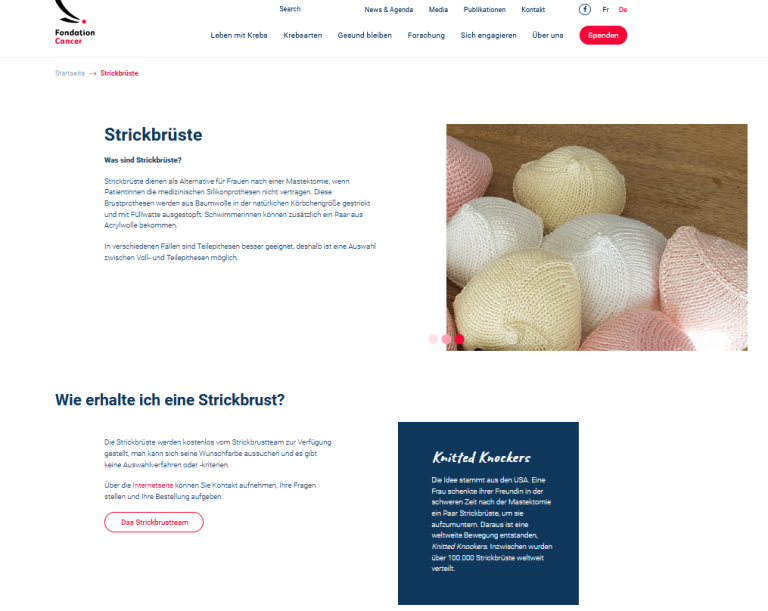Image resolution: width=768 pixels, height=611 pixels.
Task: Click the knitted breasts photo
Action: (x=597, y=237)
